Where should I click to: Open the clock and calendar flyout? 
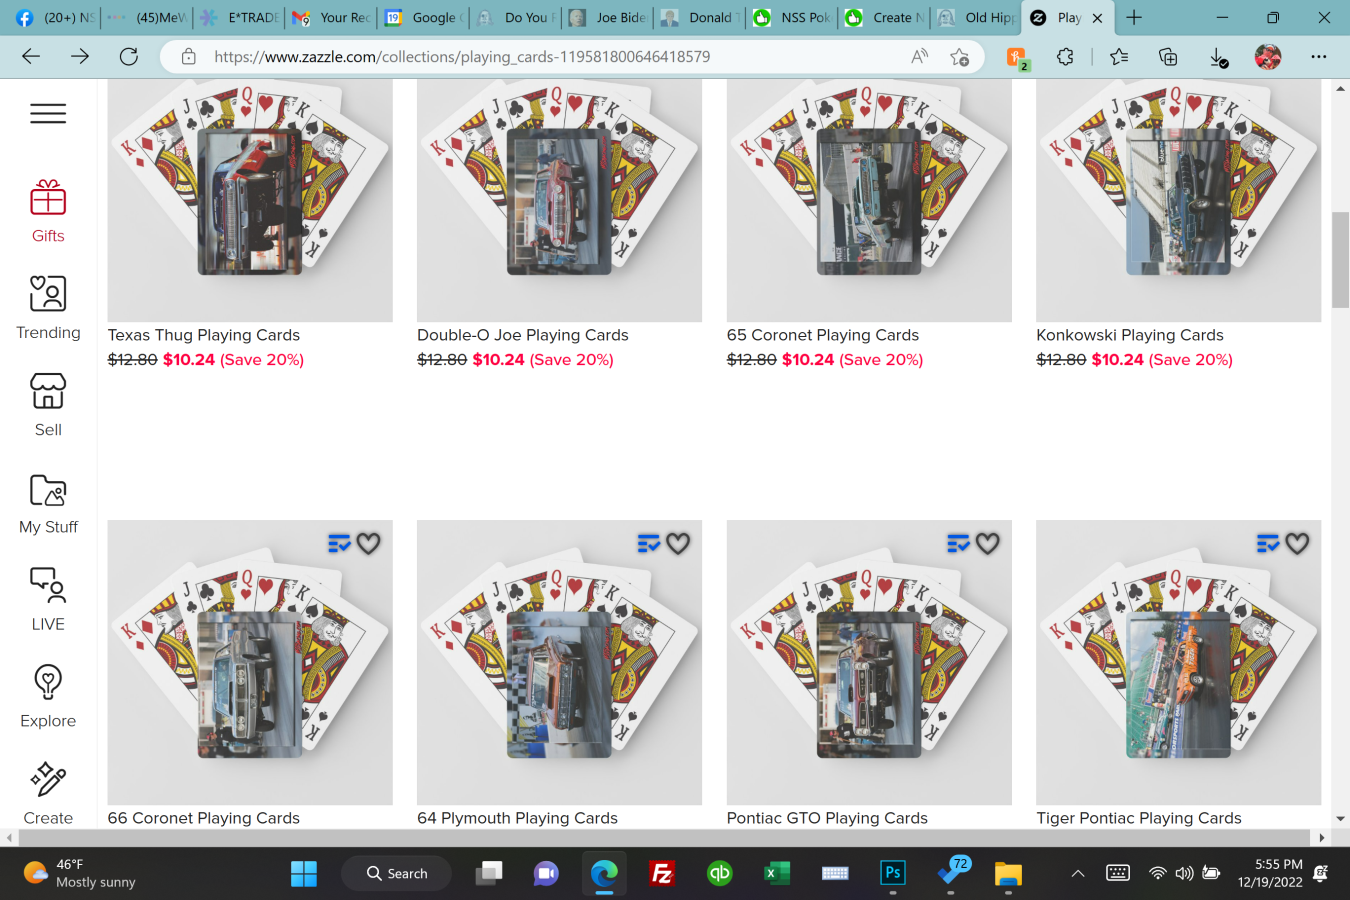(x=1270, y=873)
